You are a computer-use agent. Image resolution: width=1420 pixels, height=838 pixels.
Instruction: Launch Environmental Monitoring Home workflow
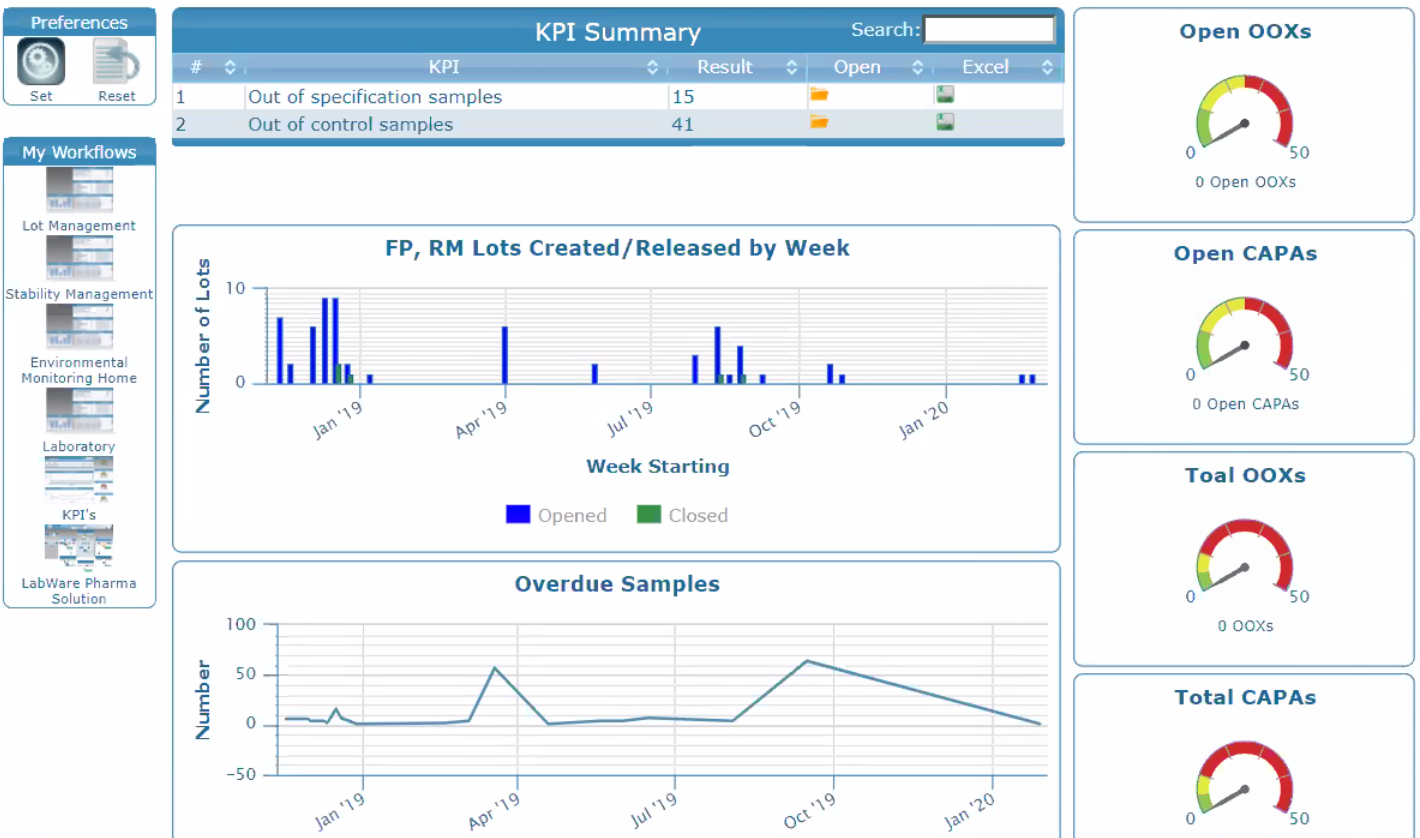79,328
